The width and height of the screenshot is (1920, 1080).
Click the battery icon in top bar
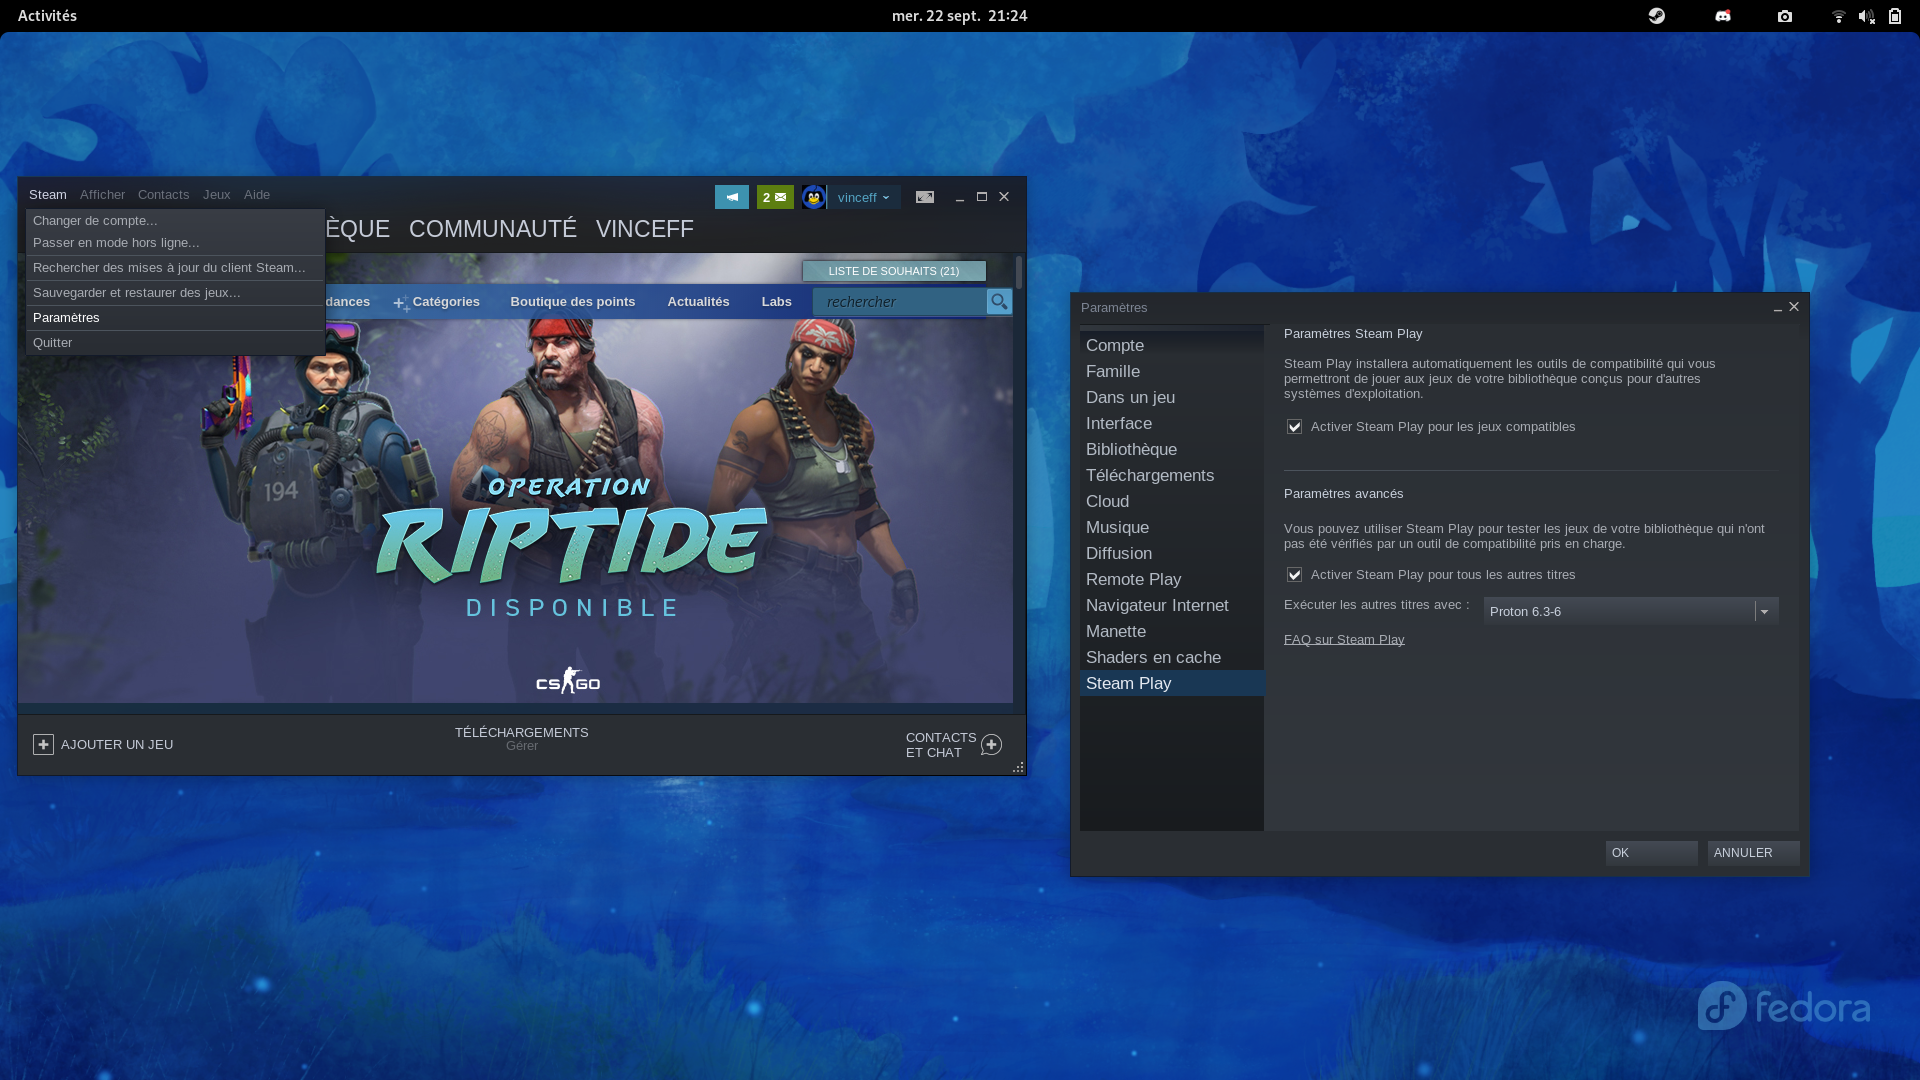(1895, 16)
